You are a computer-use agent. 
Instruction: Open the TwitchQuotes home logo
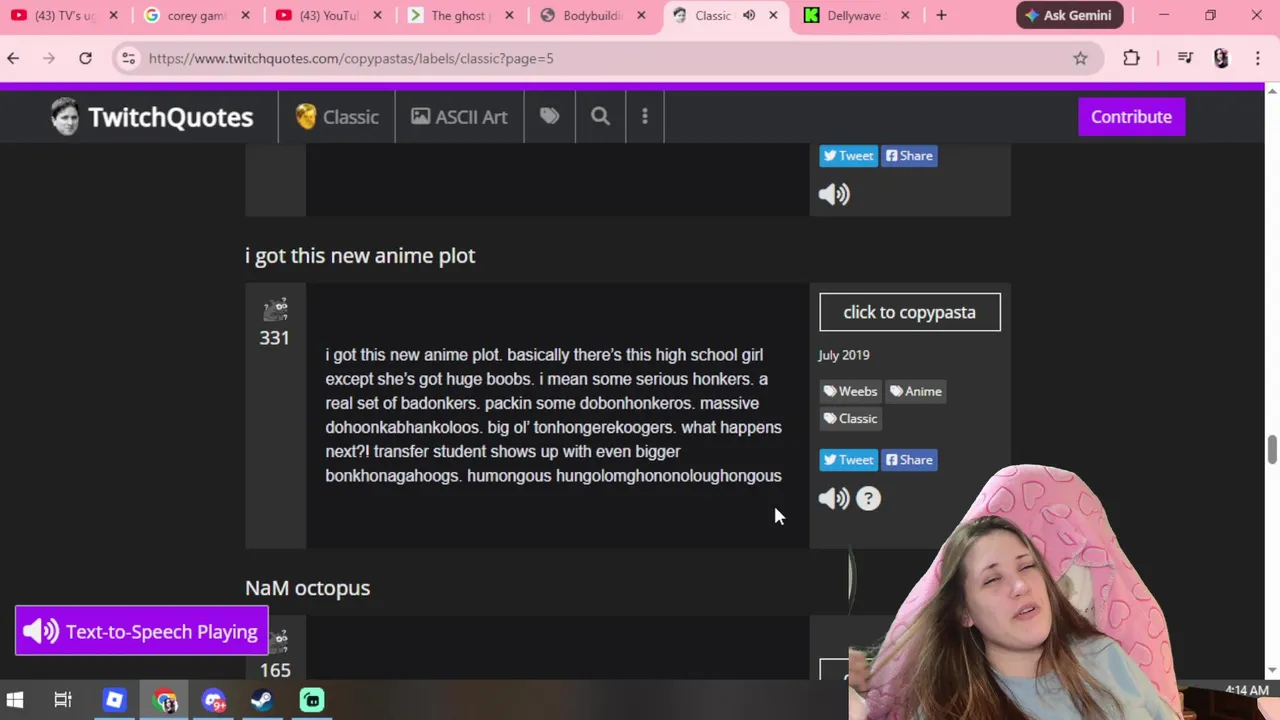point(152,117)
